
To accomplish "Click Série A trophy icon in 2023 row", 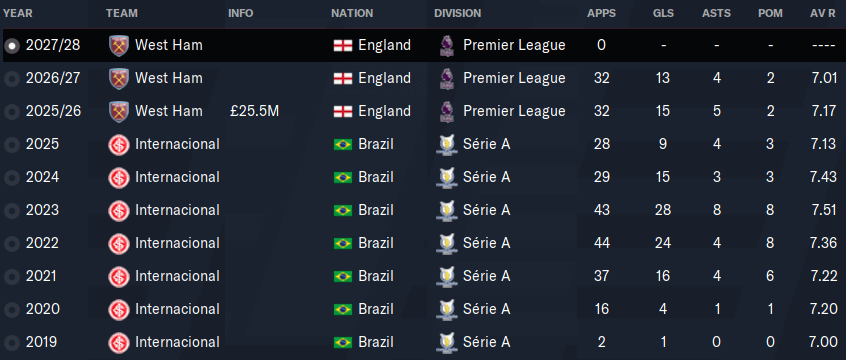I will click(446, 210).
